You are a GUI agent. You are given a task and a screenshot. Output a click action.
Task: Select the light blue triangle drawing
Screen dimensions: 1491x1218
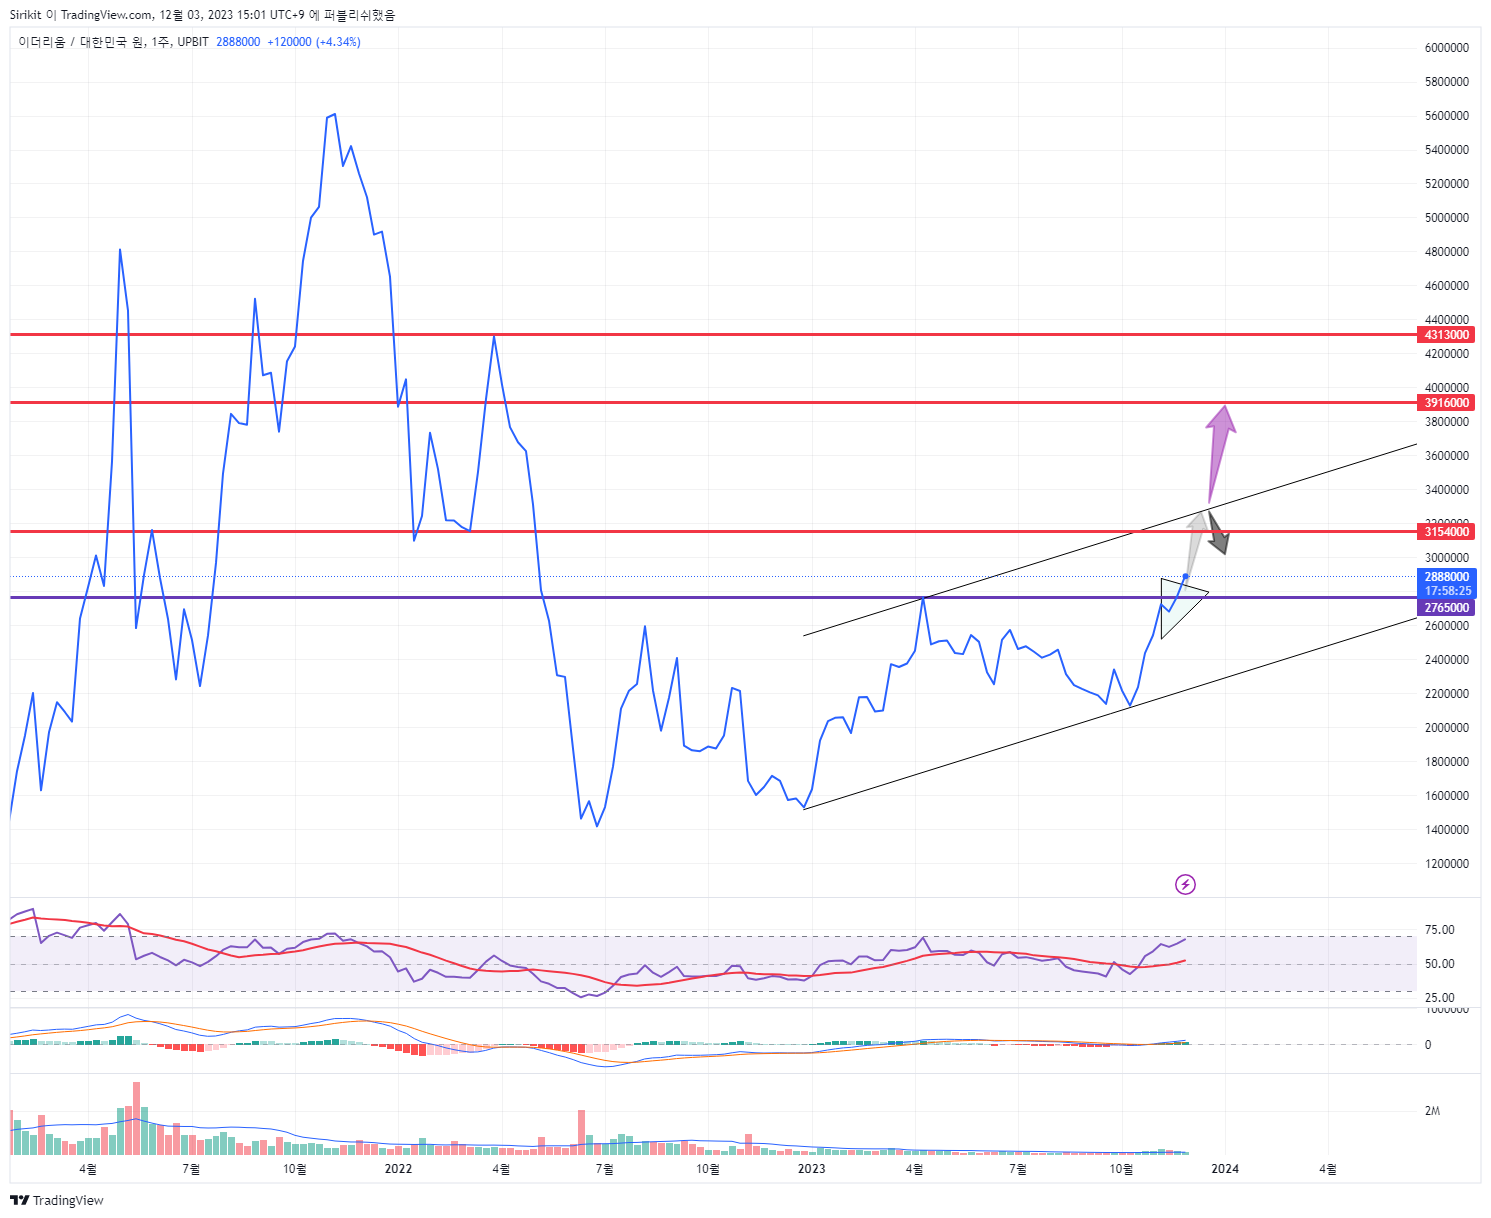[x=1182, y=606]
